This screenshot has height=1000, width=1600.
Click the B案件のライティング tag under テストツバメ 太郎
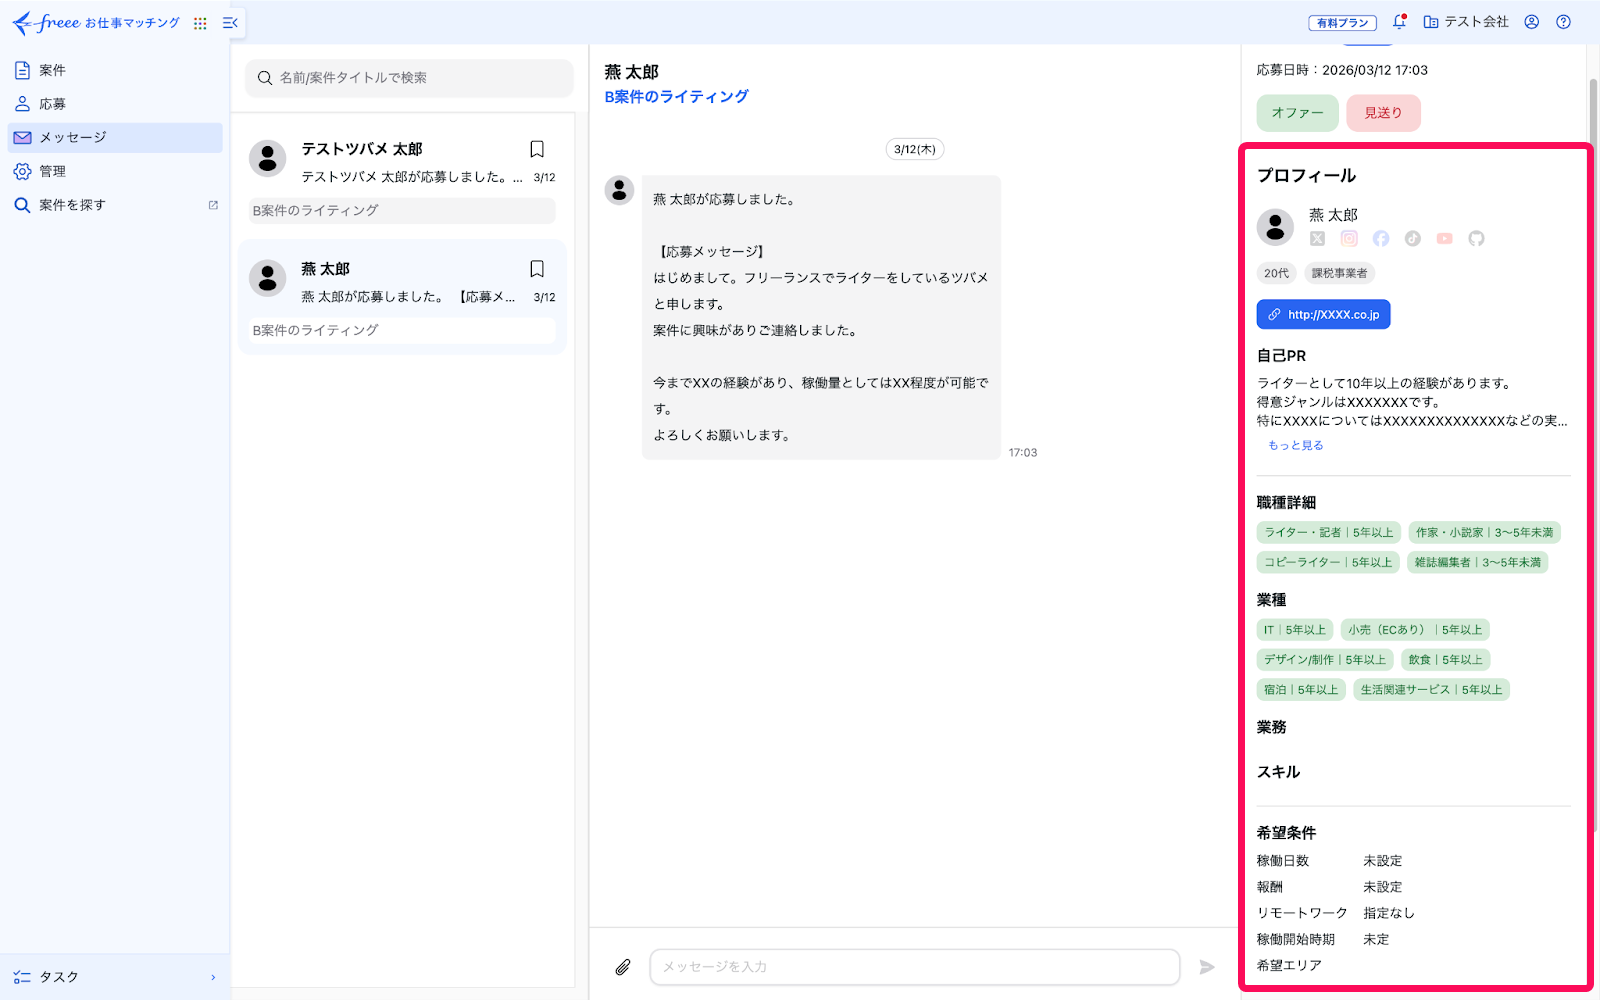point(402,211)
